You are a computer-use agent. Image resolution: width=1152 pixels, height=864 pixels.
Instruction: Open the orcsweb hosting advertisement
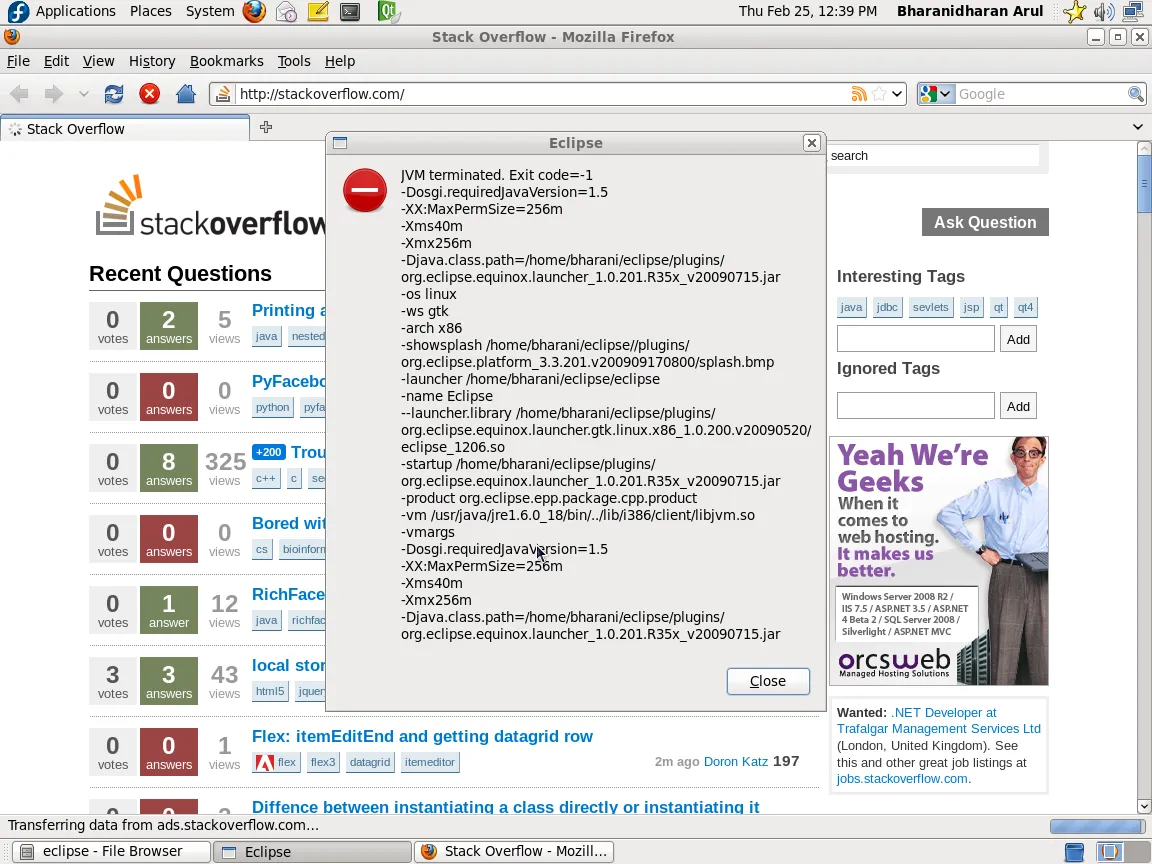point(939,561)
